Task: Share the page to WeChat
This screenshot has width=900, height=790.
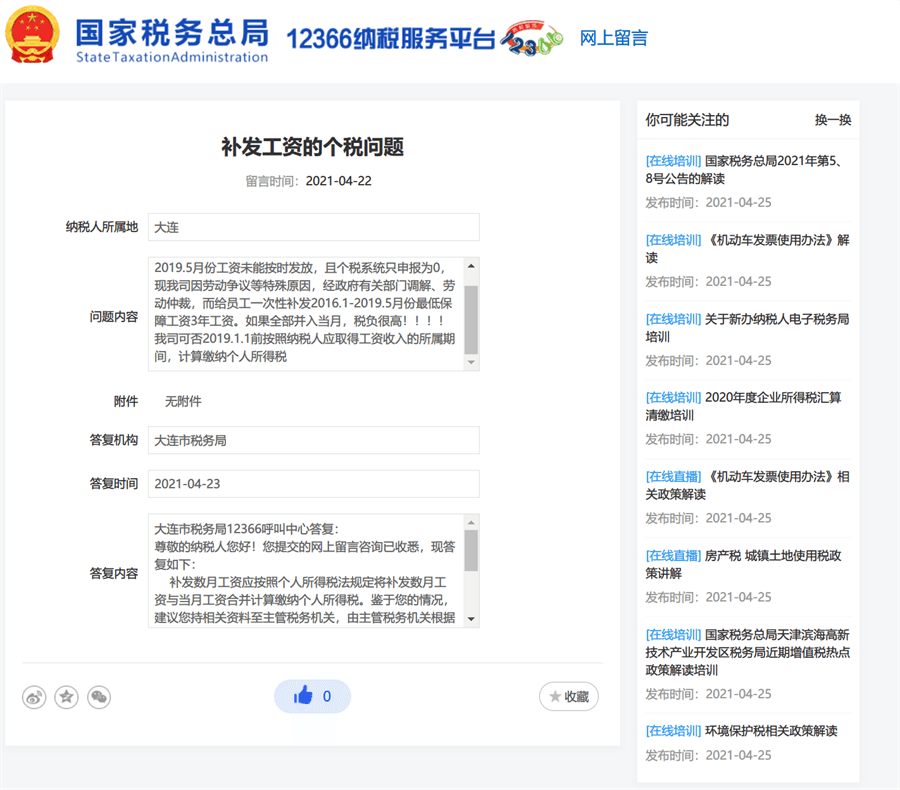Action: tap(99, 697)
